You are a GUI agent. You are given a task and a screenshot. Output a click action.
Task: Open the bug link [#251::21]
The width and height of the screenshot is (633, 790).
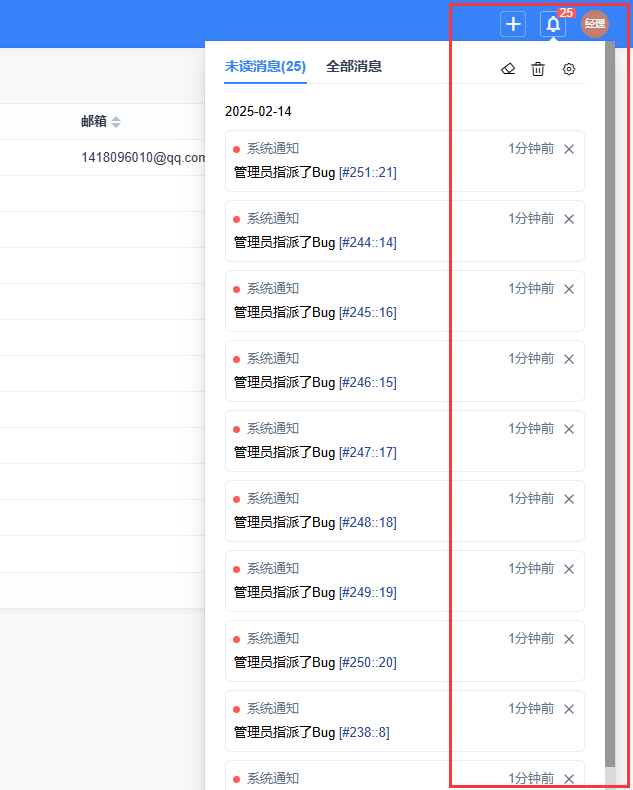click(367, 173)
